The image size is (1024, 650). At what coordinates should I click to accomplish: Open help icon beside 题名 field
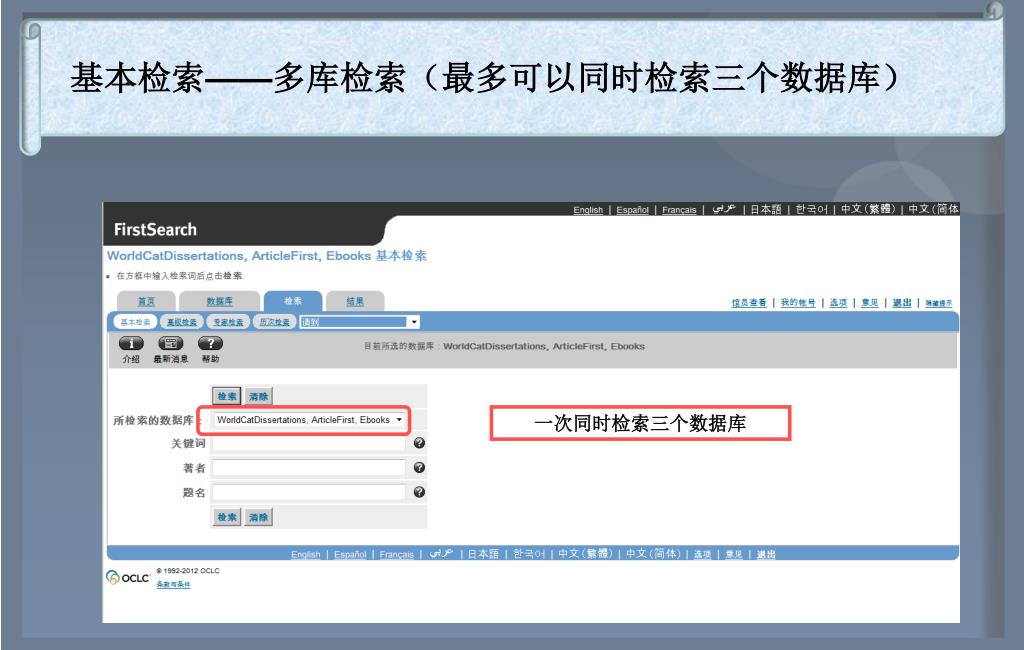click(419, 492)
